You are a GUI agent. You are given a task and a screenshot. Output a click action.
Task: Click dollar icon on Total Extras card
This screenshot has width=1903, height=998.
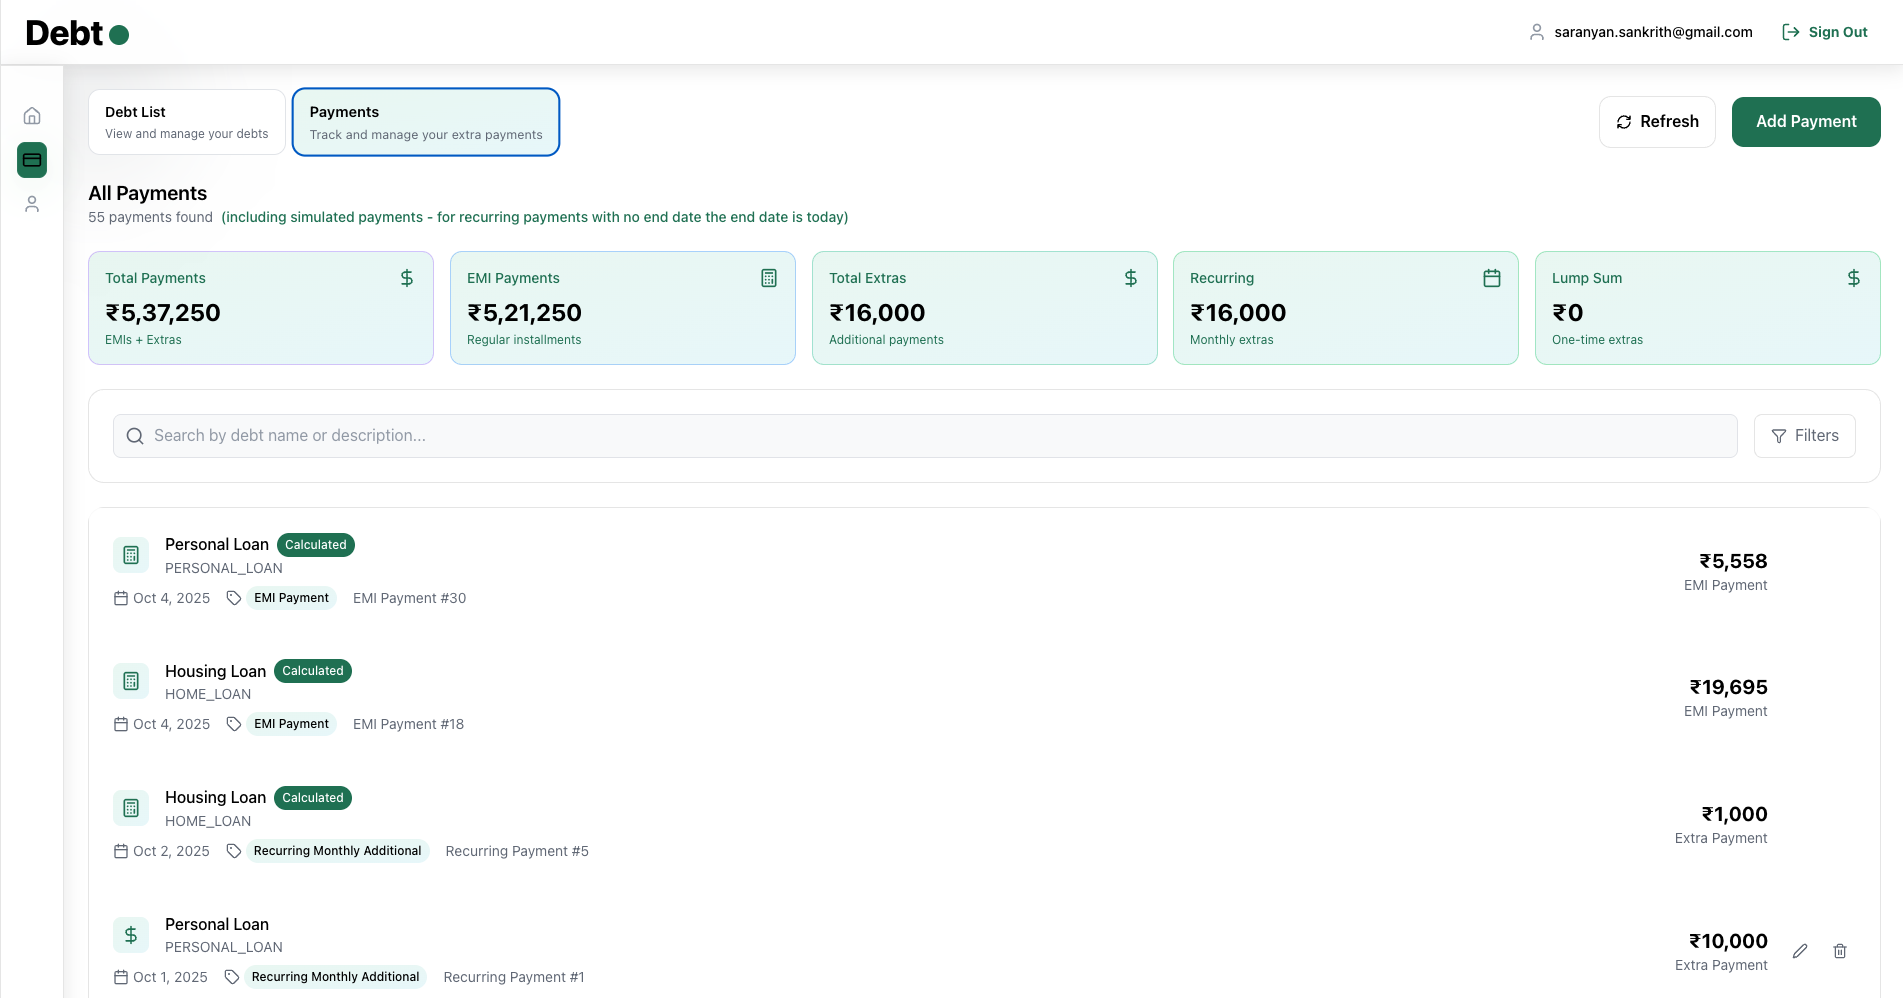(x=1131, y=278)
